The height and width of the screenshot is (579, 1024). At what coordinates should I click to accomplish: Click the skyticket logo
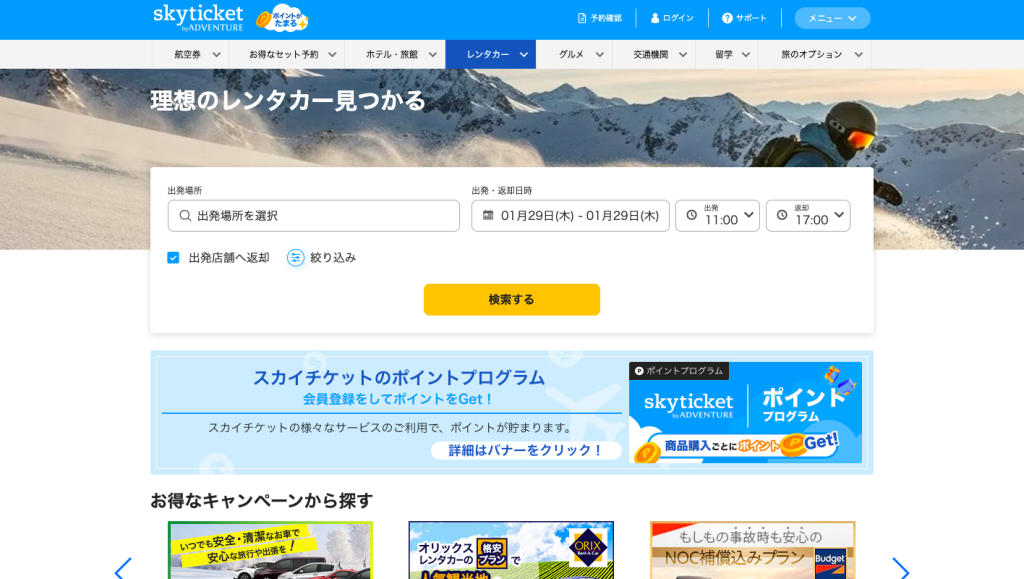[x=198, y=17]
